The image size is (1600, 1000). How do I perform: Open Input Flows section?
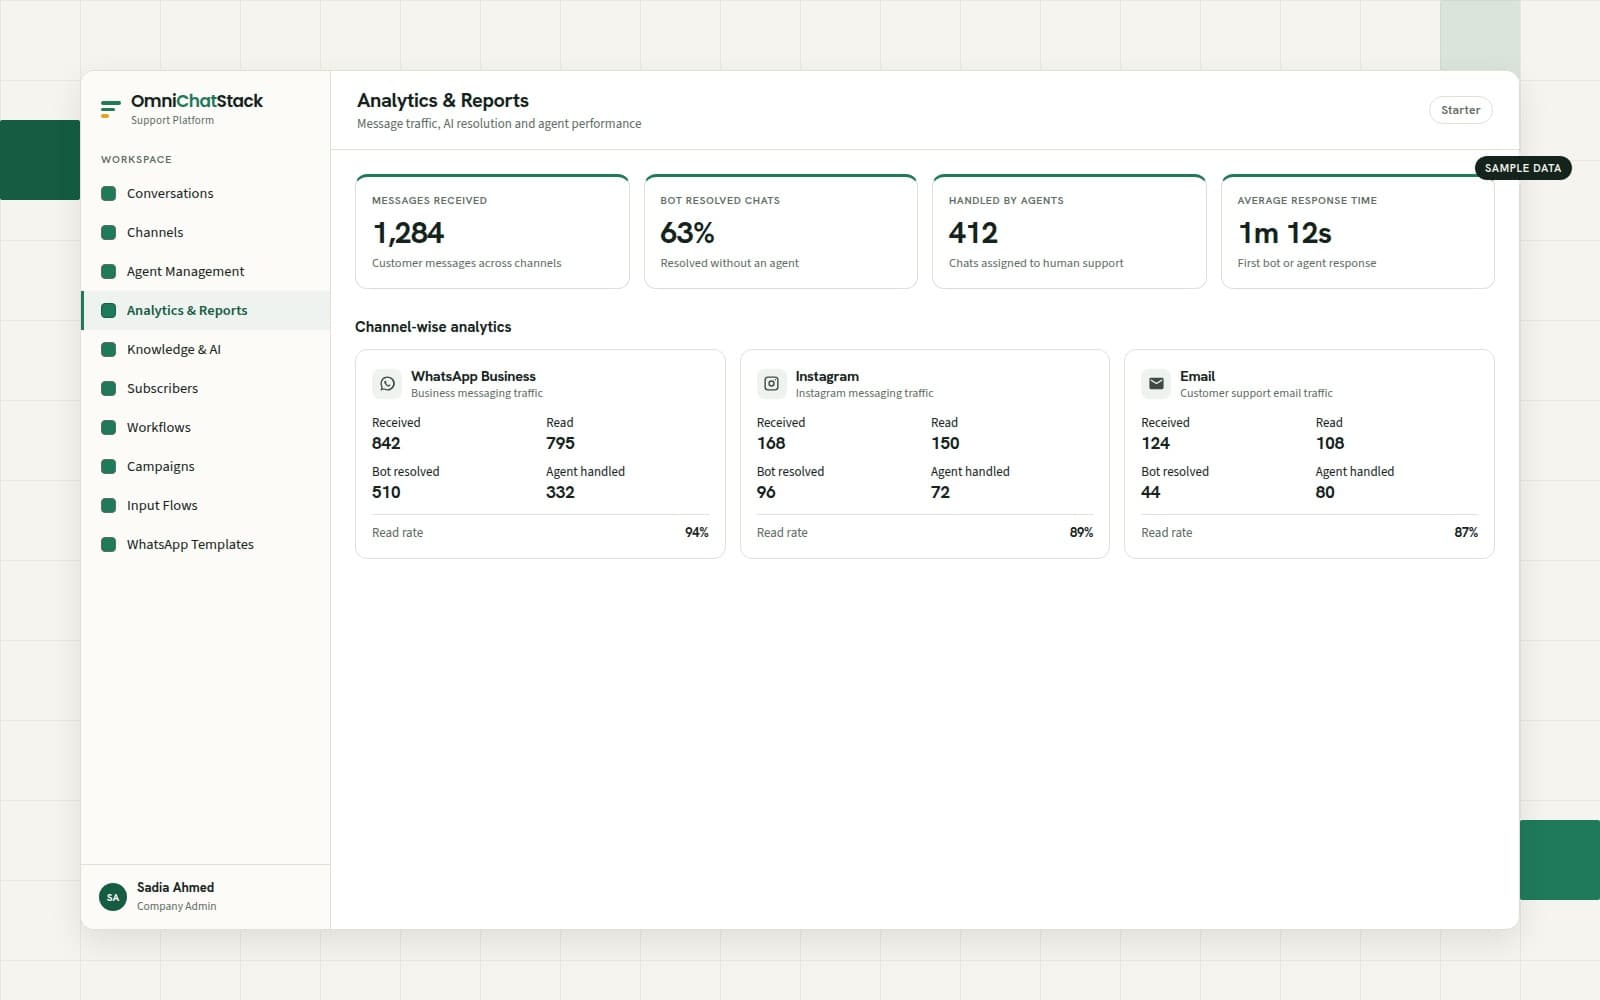click(205, 505)
